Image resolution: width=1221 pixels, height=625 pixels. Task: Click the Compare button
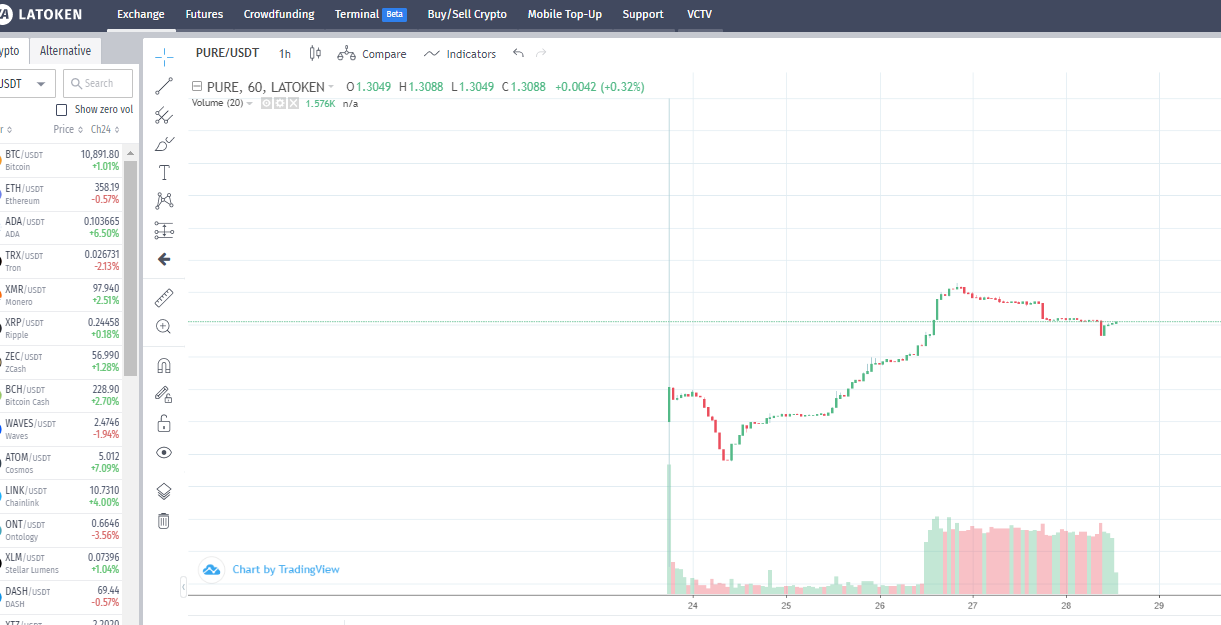(372, 54)
